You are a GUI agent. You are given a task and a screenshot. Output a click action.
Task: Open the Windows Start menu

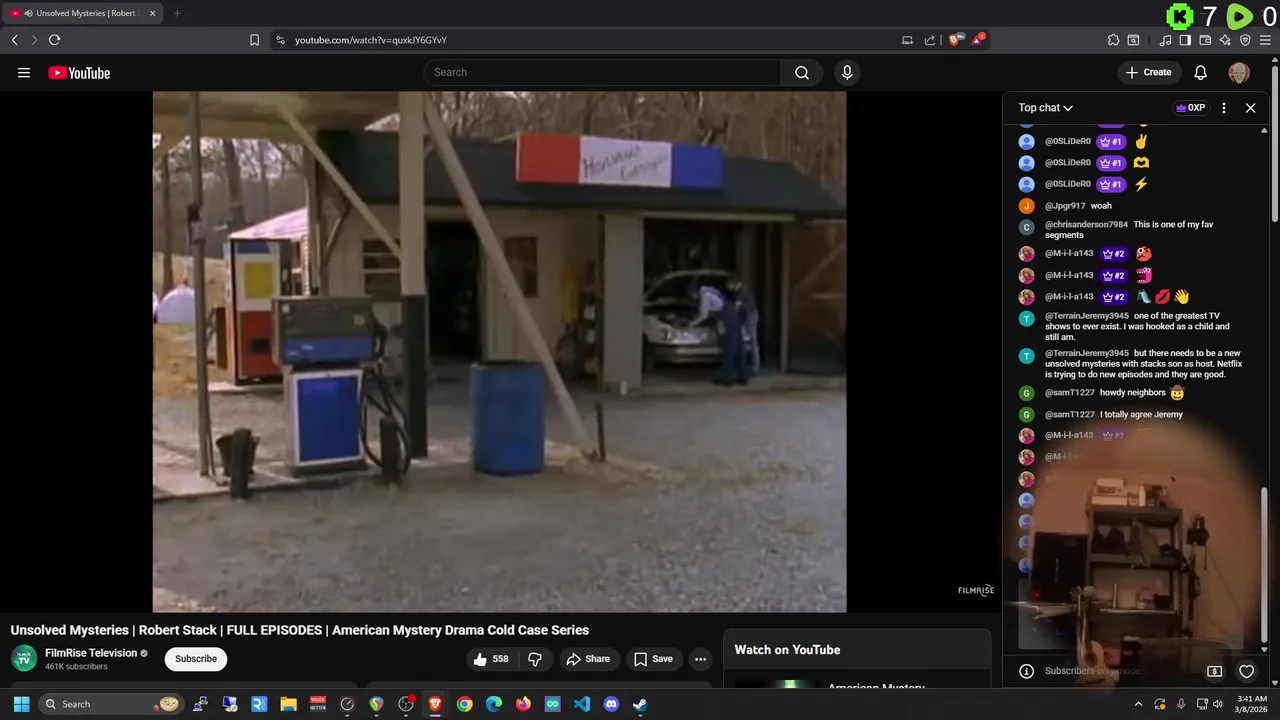click(x=21, y=704)
